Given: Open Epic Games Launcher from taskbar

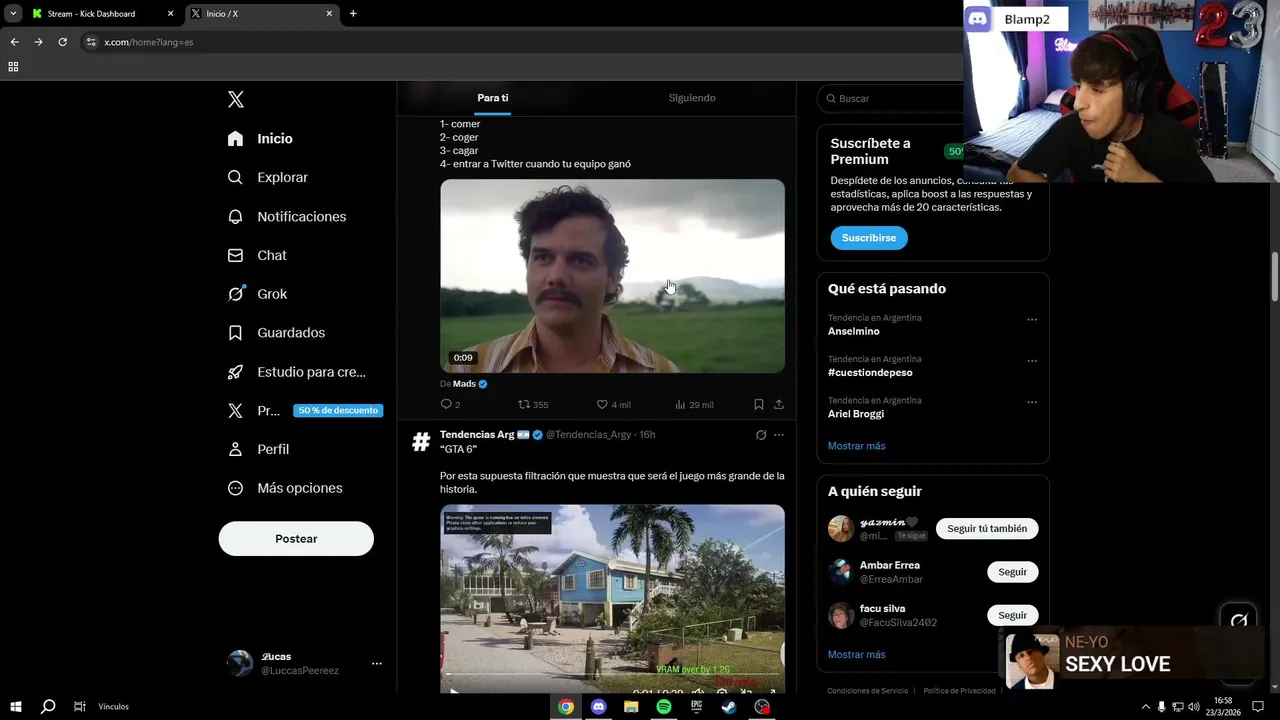Looking at the screenshot, I should (697, 706).
